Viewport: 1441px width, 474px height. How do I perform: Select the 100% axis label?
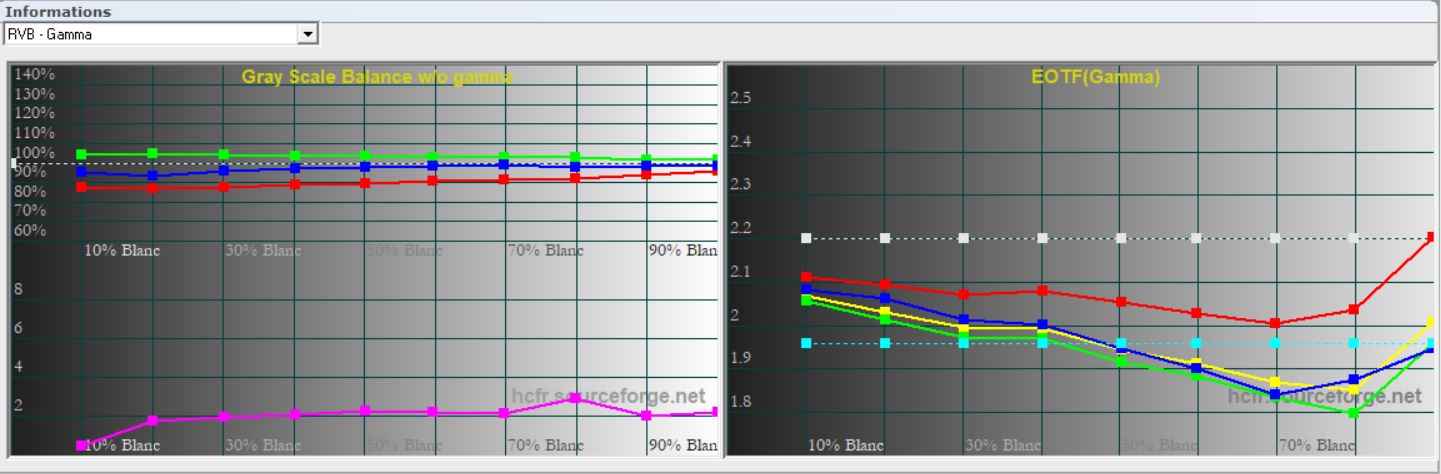tap(35, 153)
